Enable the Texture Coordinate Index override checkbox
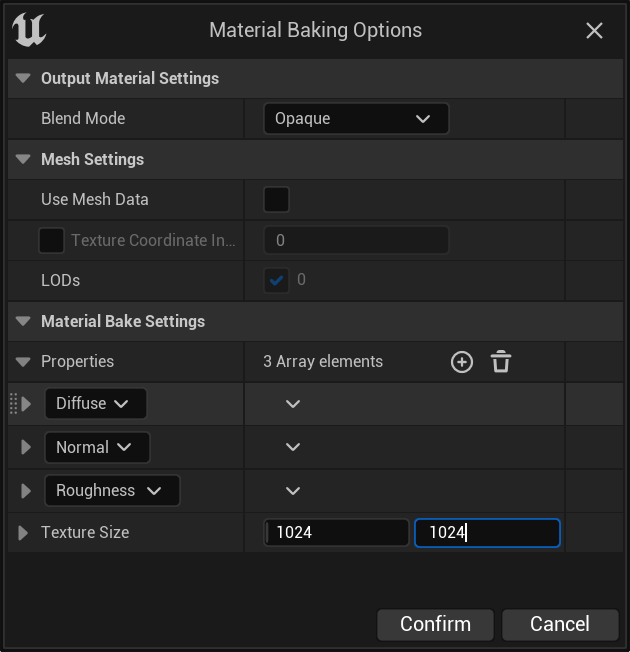This screenshot has width=630, height=652. (x=51, y=241)
